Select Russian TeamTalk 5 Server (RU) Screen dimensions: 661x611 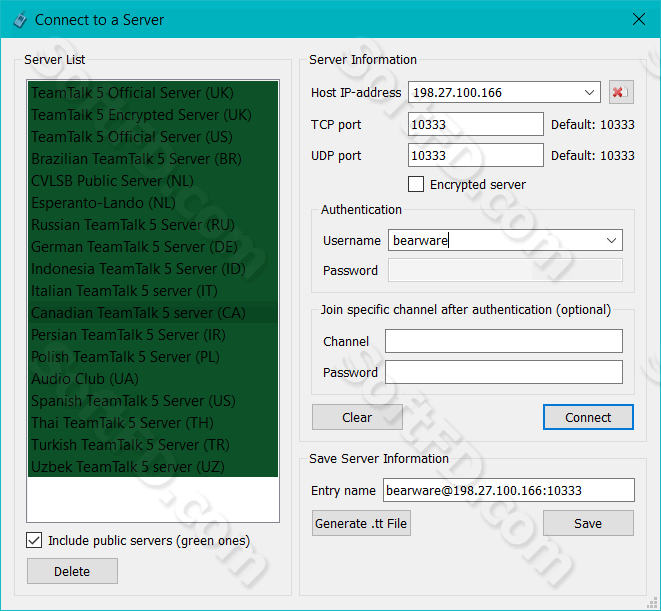[x=153, y=225]
